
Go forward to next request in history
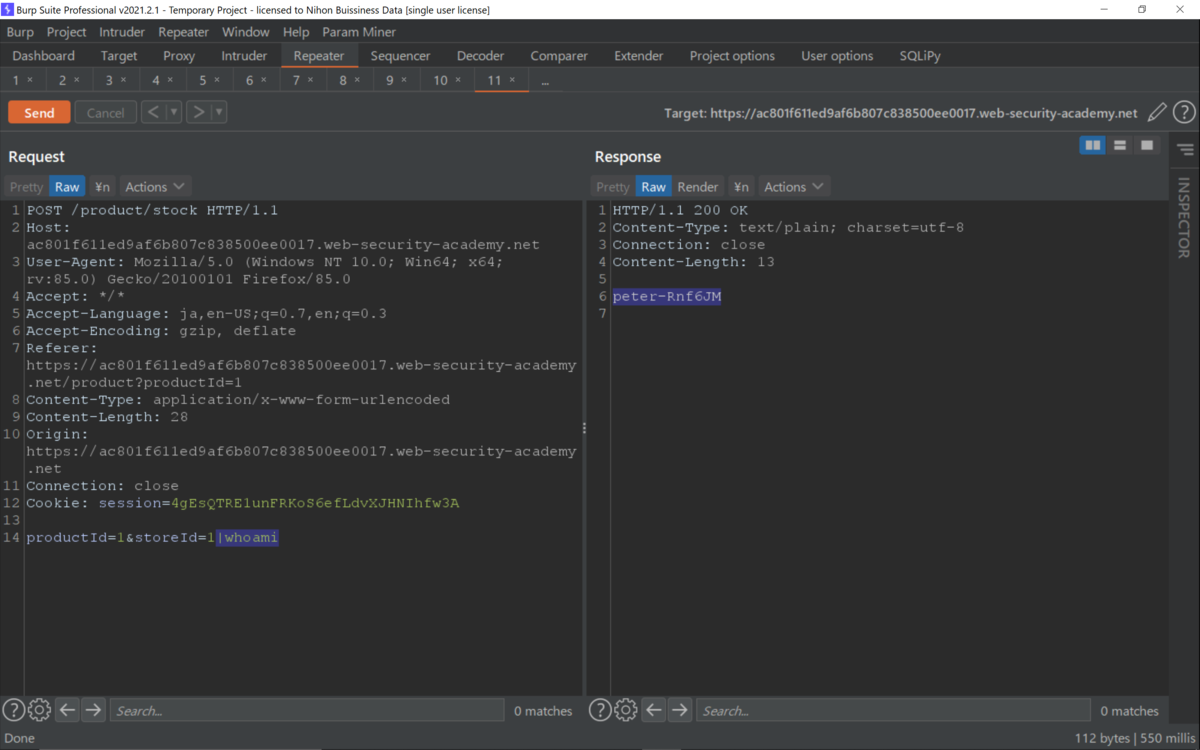pos(198,112)
